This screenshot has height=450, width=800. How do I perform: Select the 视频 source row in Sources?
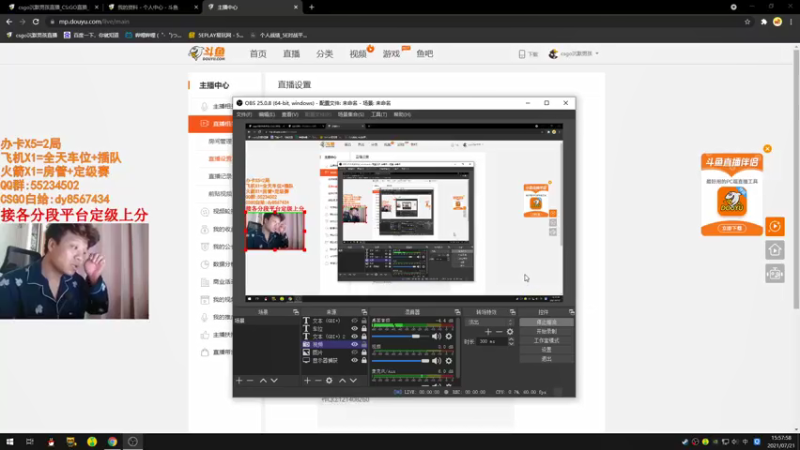pyautogui.click(x=335, y=344)
